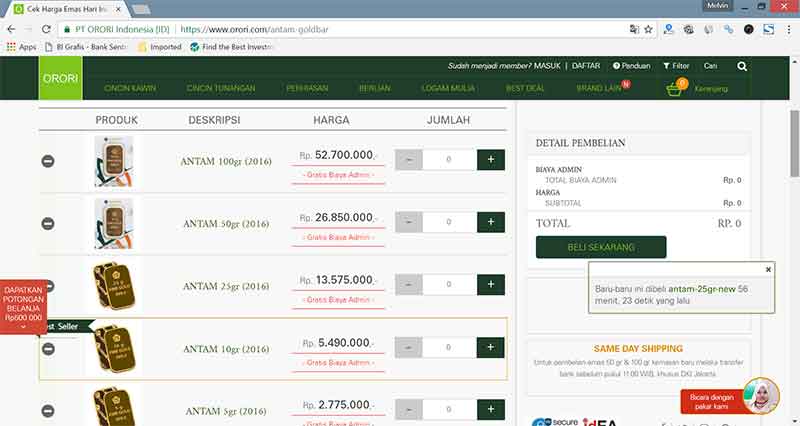This screenshot has height=426, width=800.
Task: Open the BEST DEAL menu
Action: click(x=525, y=88)
